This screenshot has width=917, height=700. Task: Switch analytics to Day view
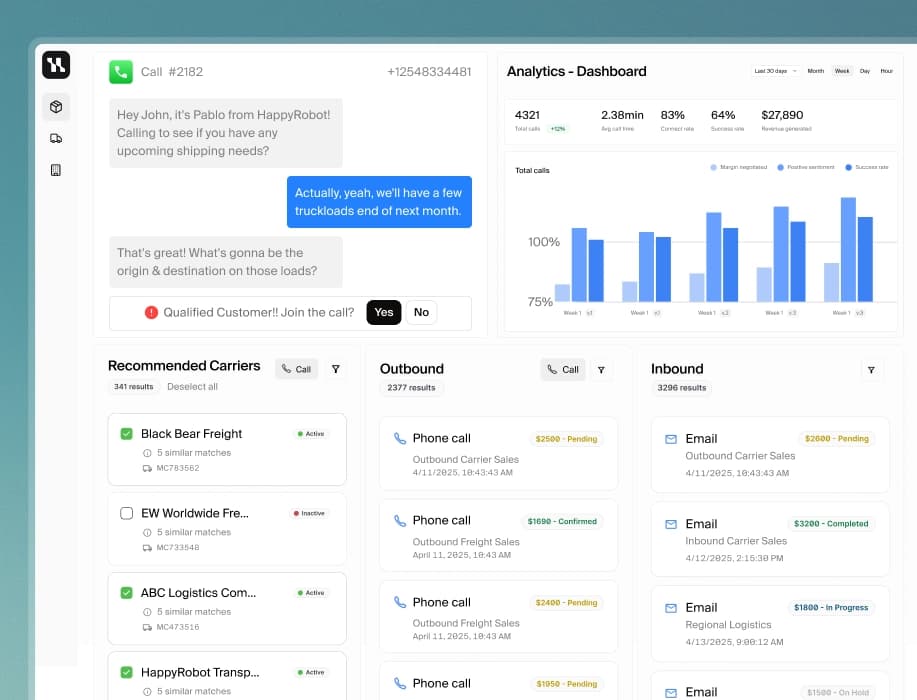[x=865, y=71]
